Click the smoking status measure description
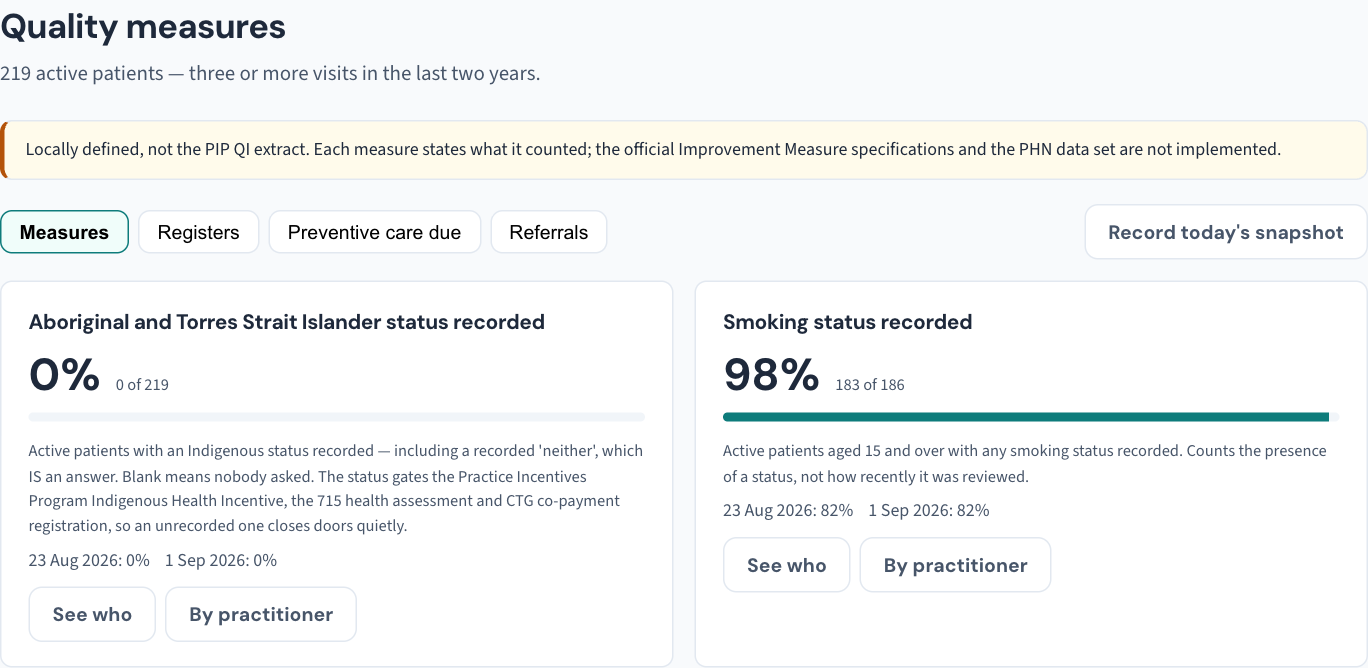This screenshot has width=1368, height=668. pos(1025,464)
